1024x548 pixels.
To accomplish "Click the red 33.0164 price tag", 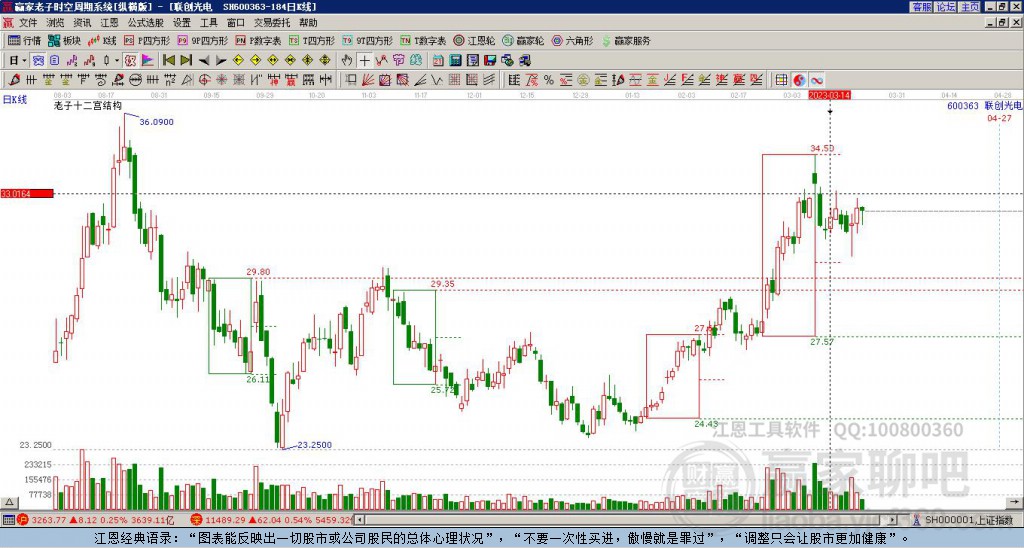I will (27, 193).
